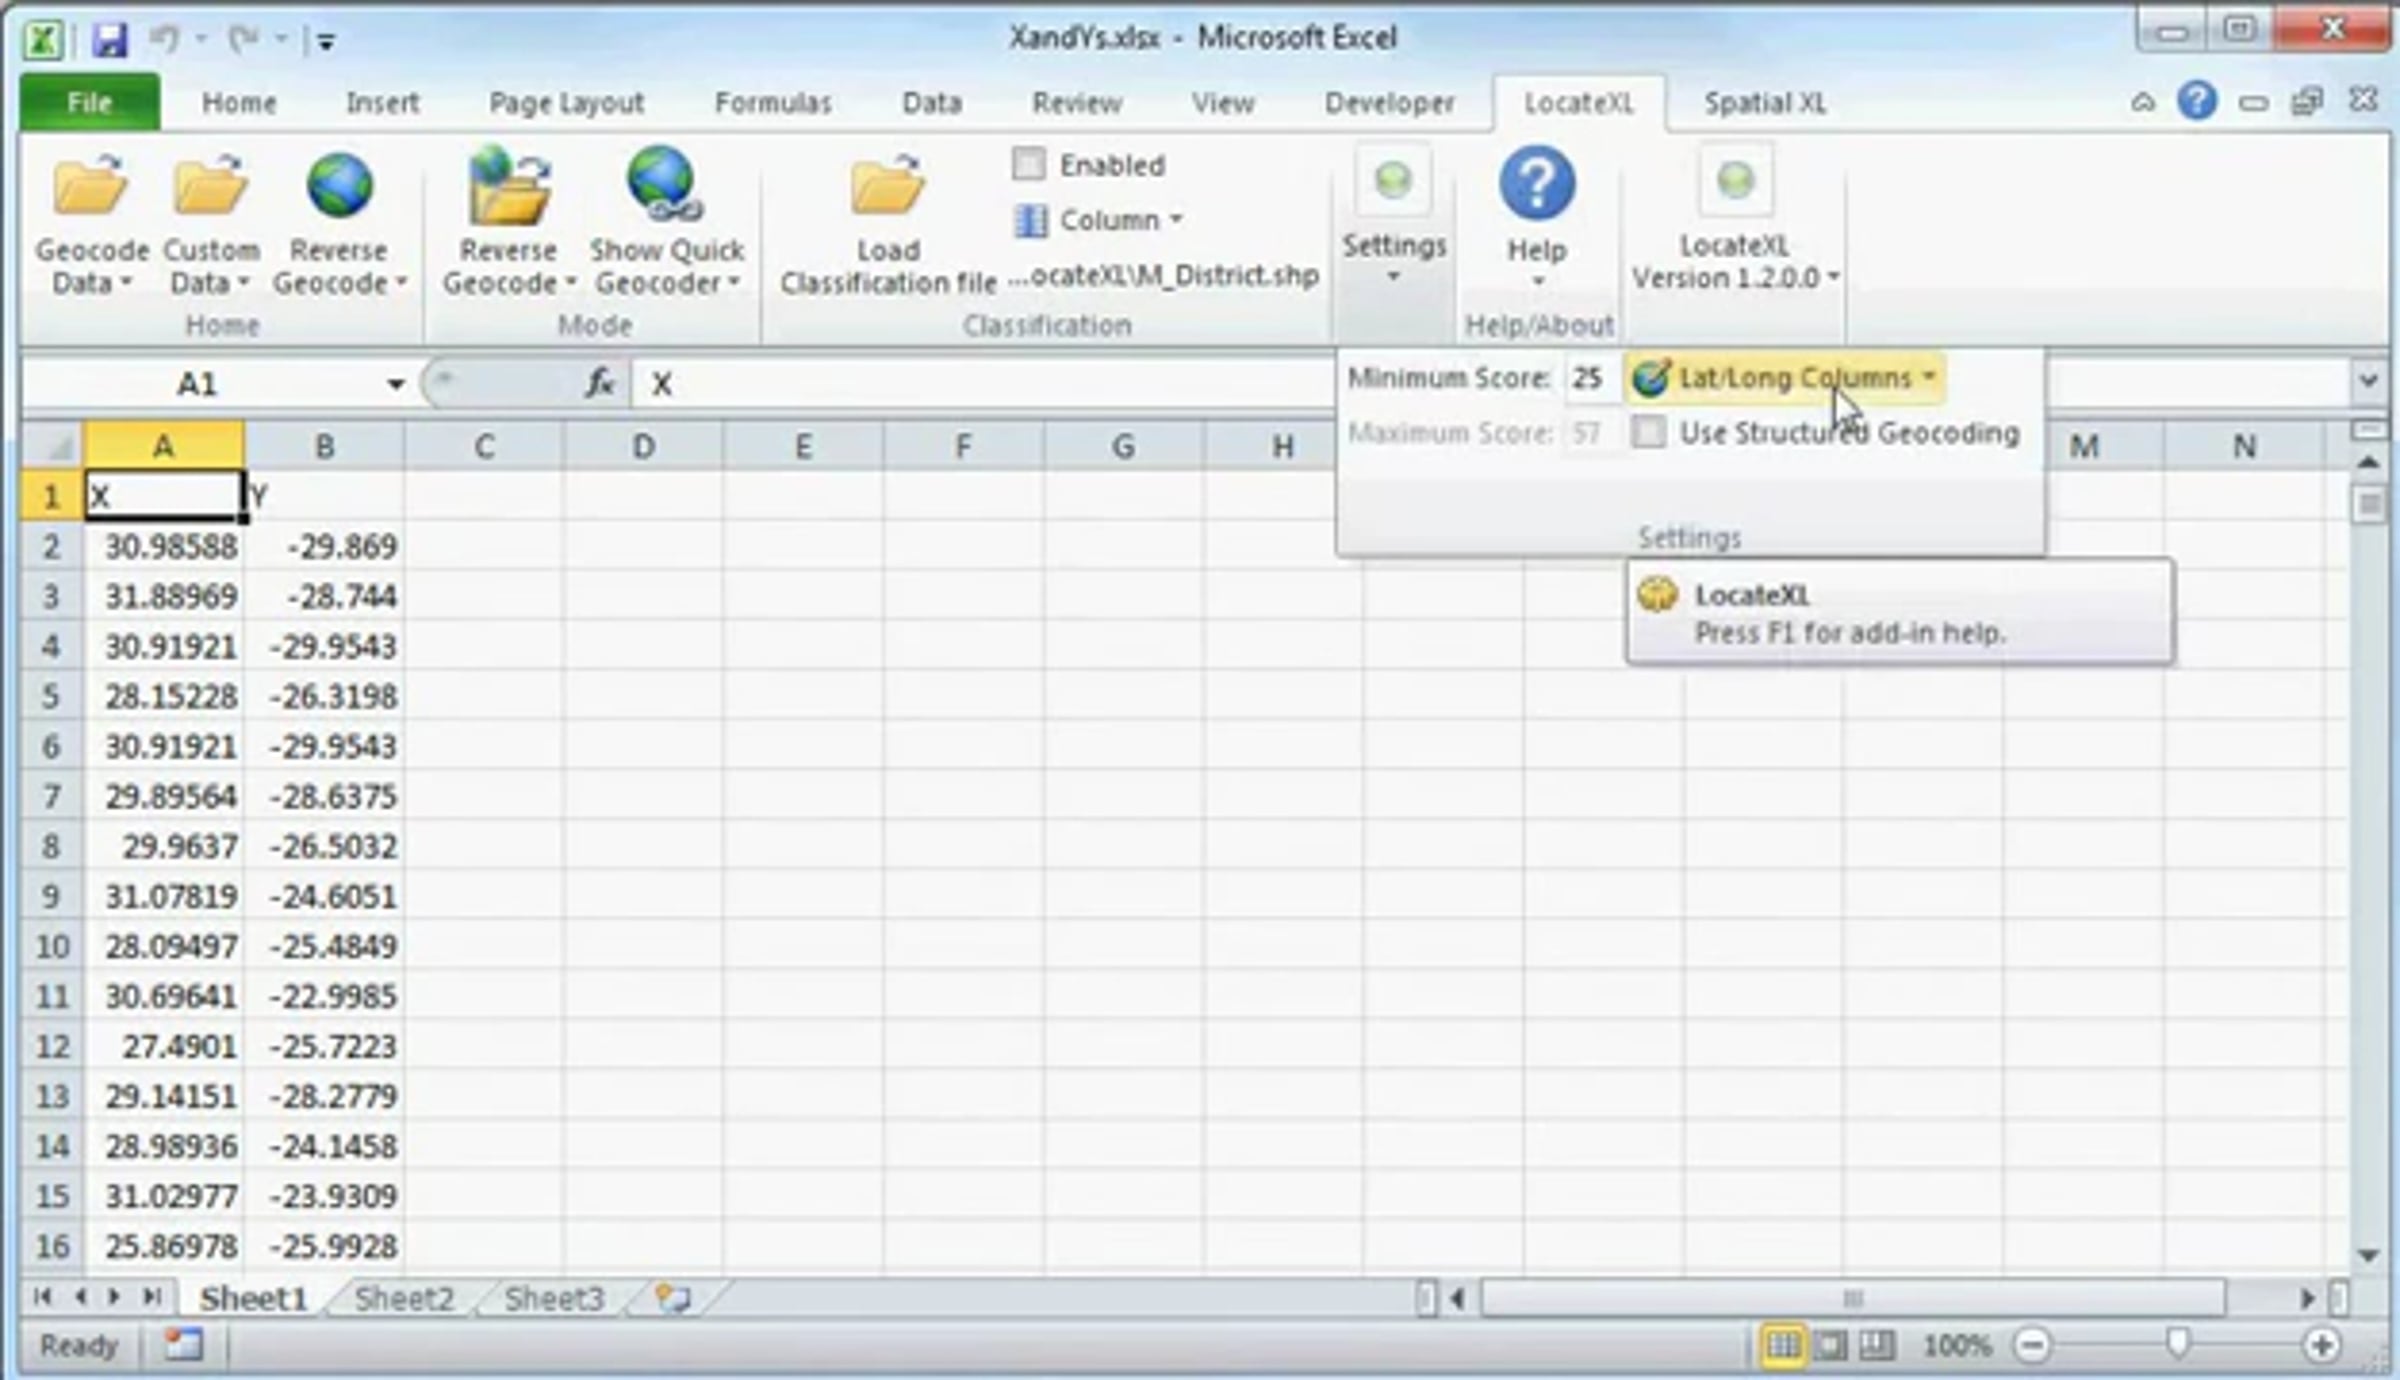Click the horizontal scrollbar right arrow
The image size is (2400, 1380).
pos(2306,1298)
